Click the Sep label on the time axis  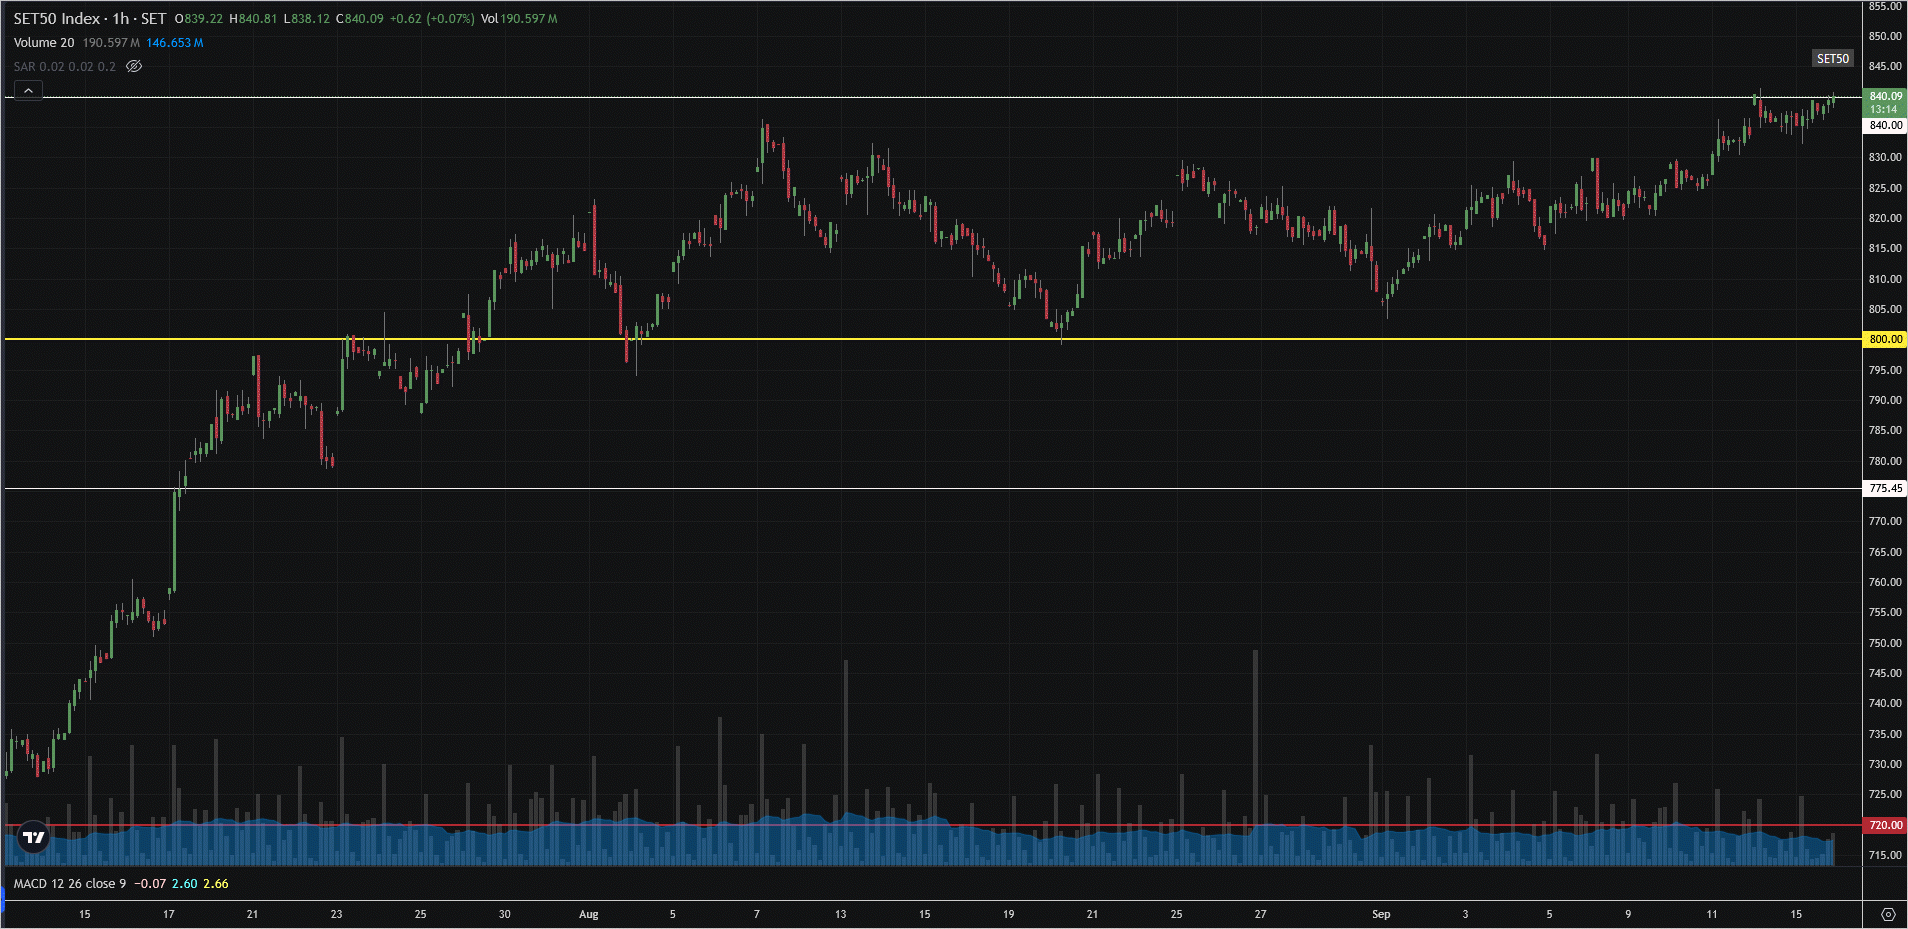click(1380, 914)
